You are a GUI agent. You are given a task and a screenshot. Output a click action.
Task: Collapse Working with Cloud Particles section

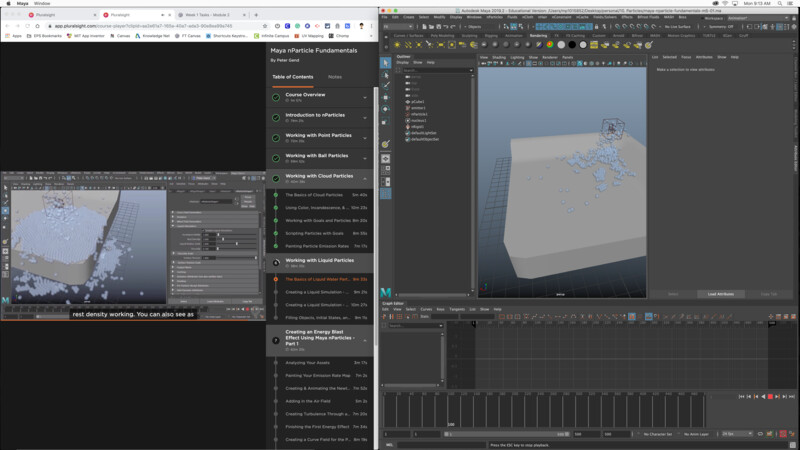pyautogui.click(x=365, y=178)
